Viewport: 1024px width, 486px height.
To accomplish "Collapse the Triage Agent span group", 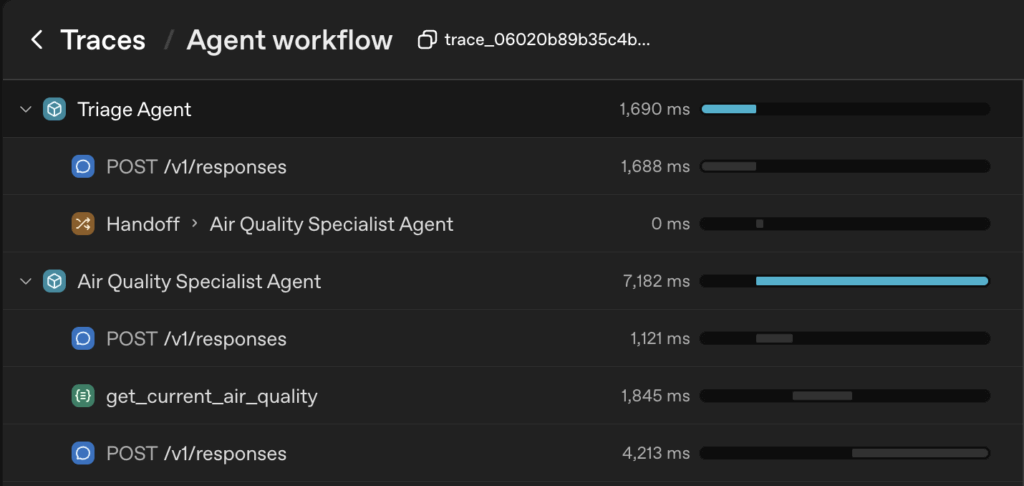I will 26,110.
